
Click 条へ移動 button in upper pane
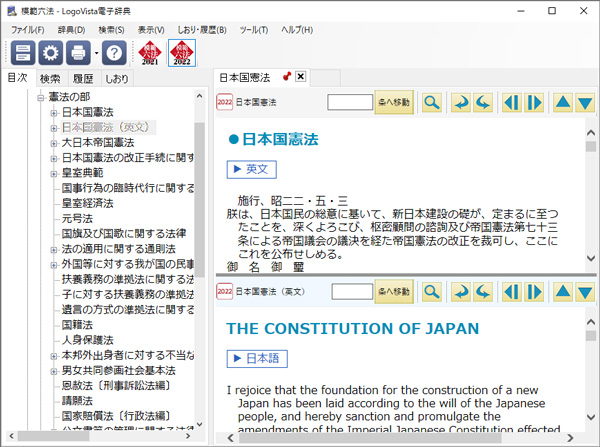(x=394, y=102)
